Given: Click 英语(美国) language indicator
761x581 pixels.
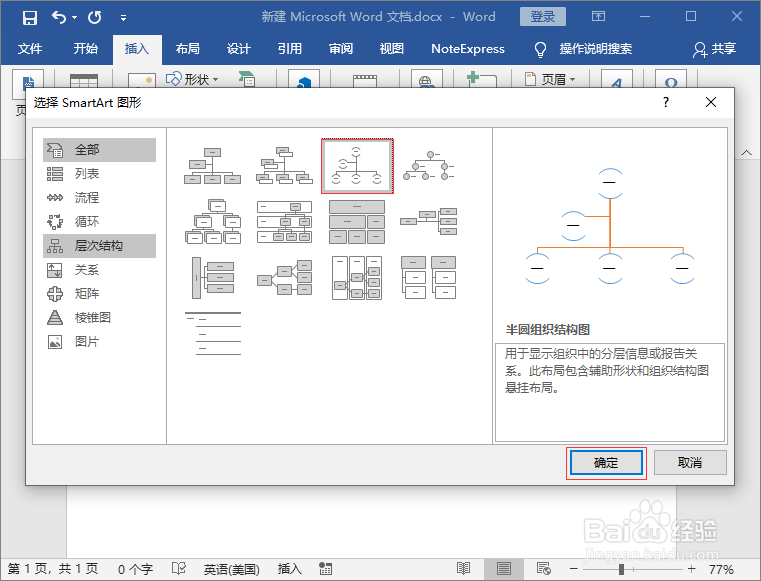Looking at the screenshot, I should 232,569.
